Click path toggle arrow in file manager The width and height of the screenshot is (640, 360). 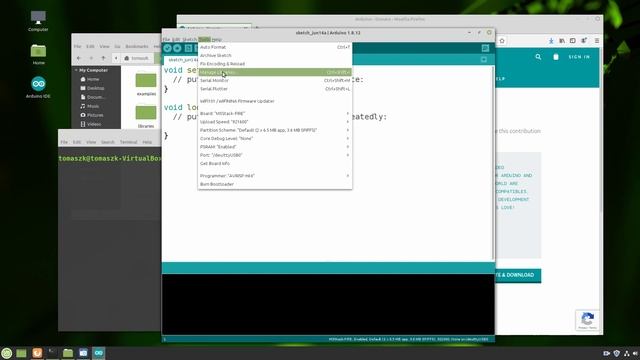pos(116,58)
